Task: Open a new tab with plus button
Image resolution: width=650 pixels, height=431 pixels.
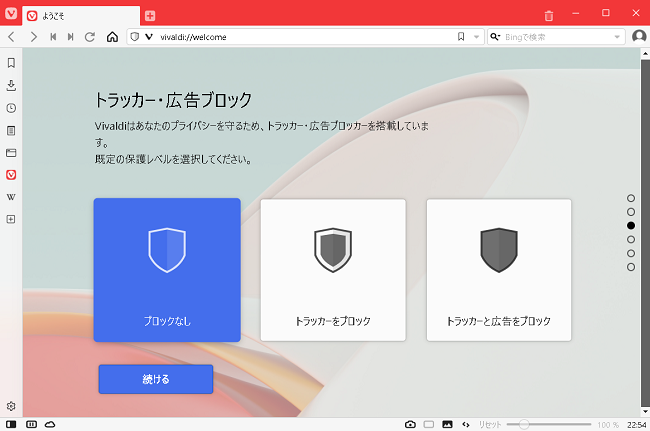Action: click(150, 16)
